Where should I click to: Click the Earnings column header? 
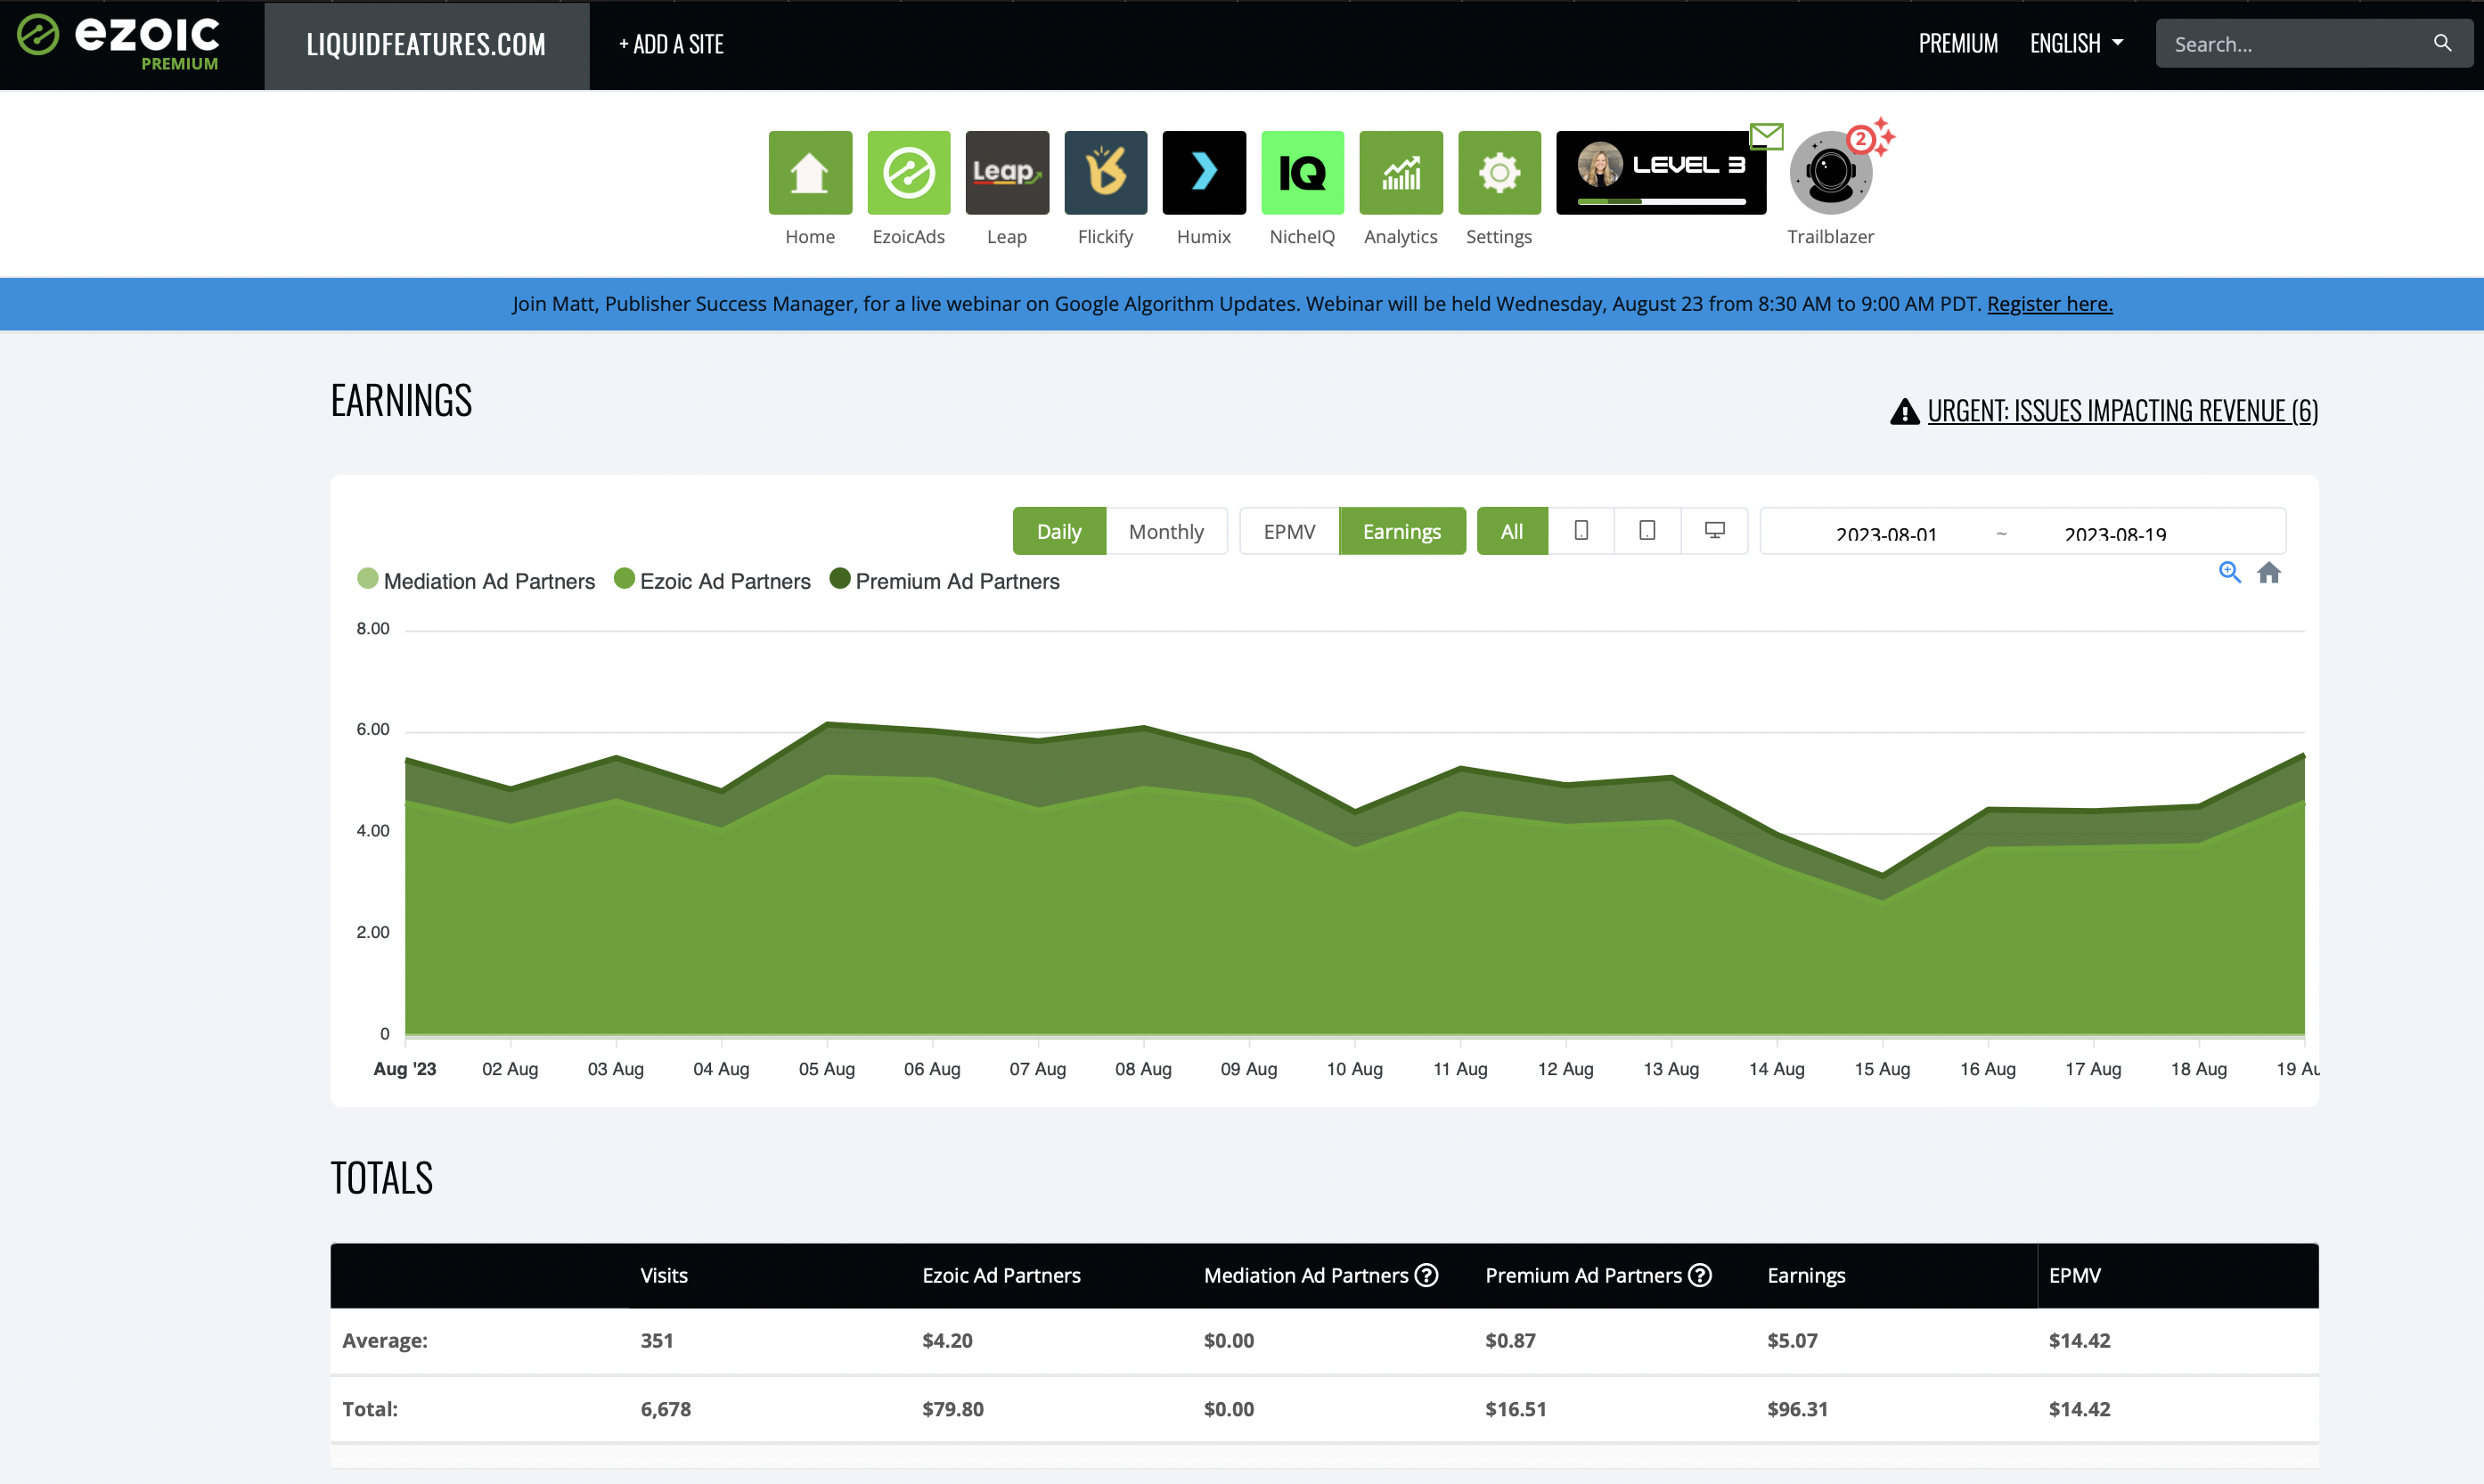[1806, 1275]
